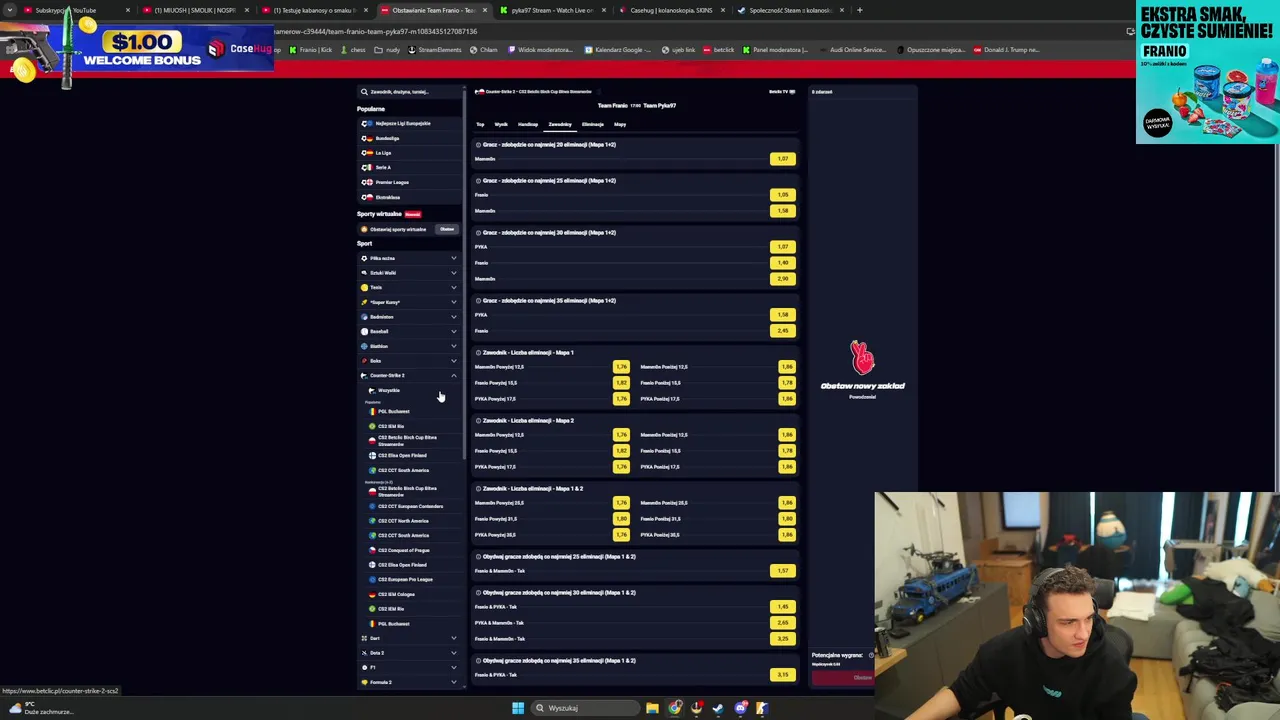Click the sidebar search field
Image resolution: width=1280 pixels, height=720 pixels.
[410, 92]
